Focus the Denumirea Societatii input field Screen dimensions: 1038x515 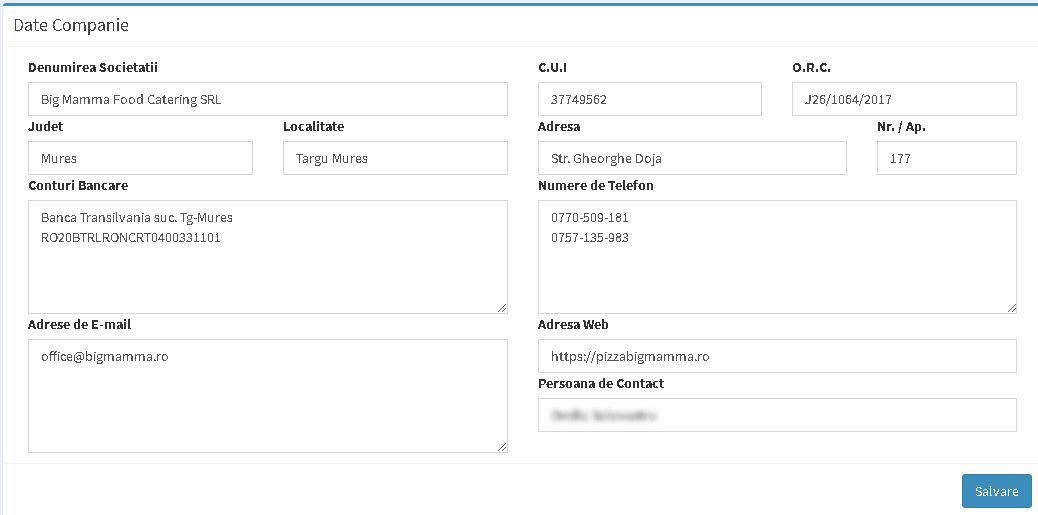tap(268, 99)
